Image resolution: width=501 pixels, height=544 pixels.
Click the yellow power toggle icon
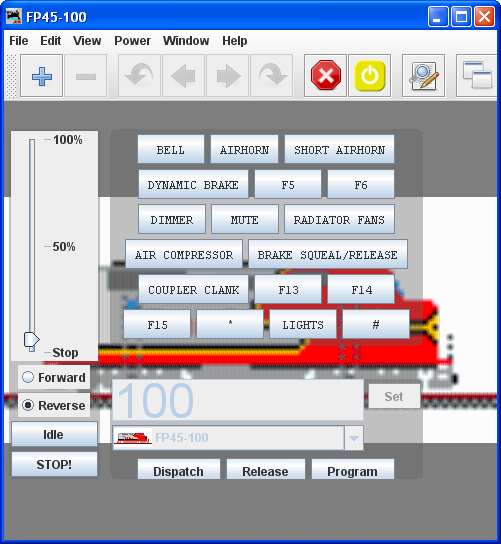(370, 76)
